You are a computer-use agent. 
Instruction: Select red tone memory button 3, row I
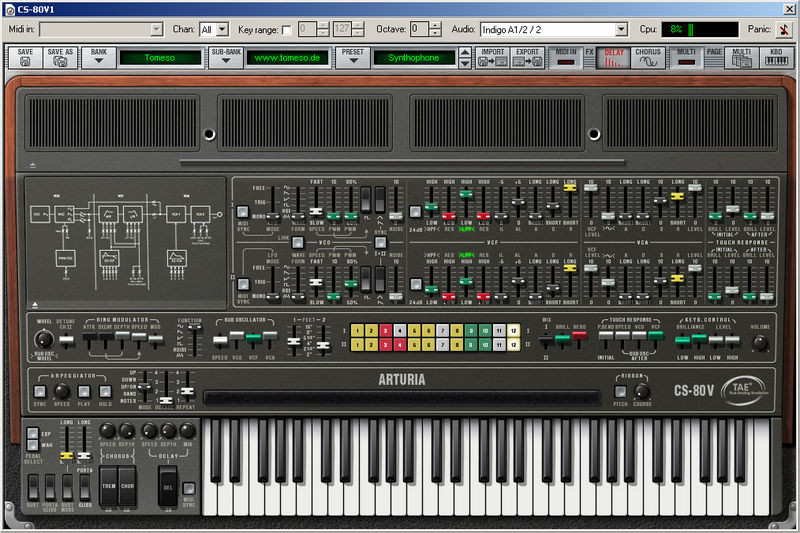[386, 331]
